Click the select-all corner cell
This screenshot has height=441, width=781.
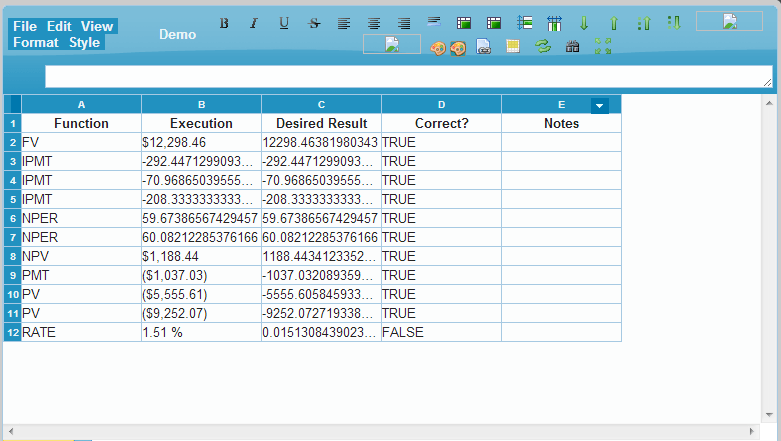[12, 105]
